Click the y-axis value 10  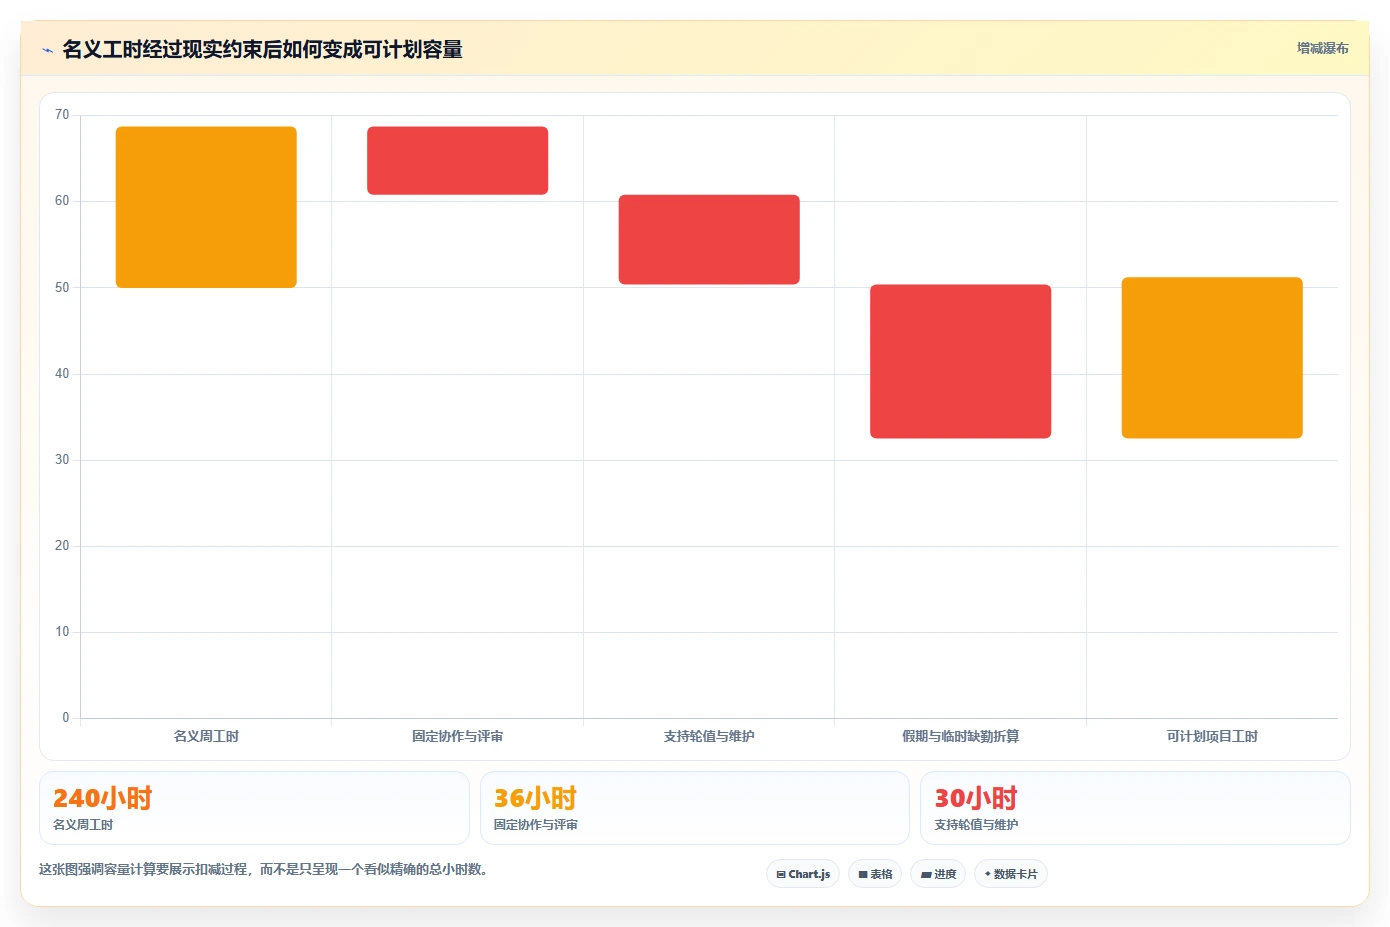click(x=62, y=632)
